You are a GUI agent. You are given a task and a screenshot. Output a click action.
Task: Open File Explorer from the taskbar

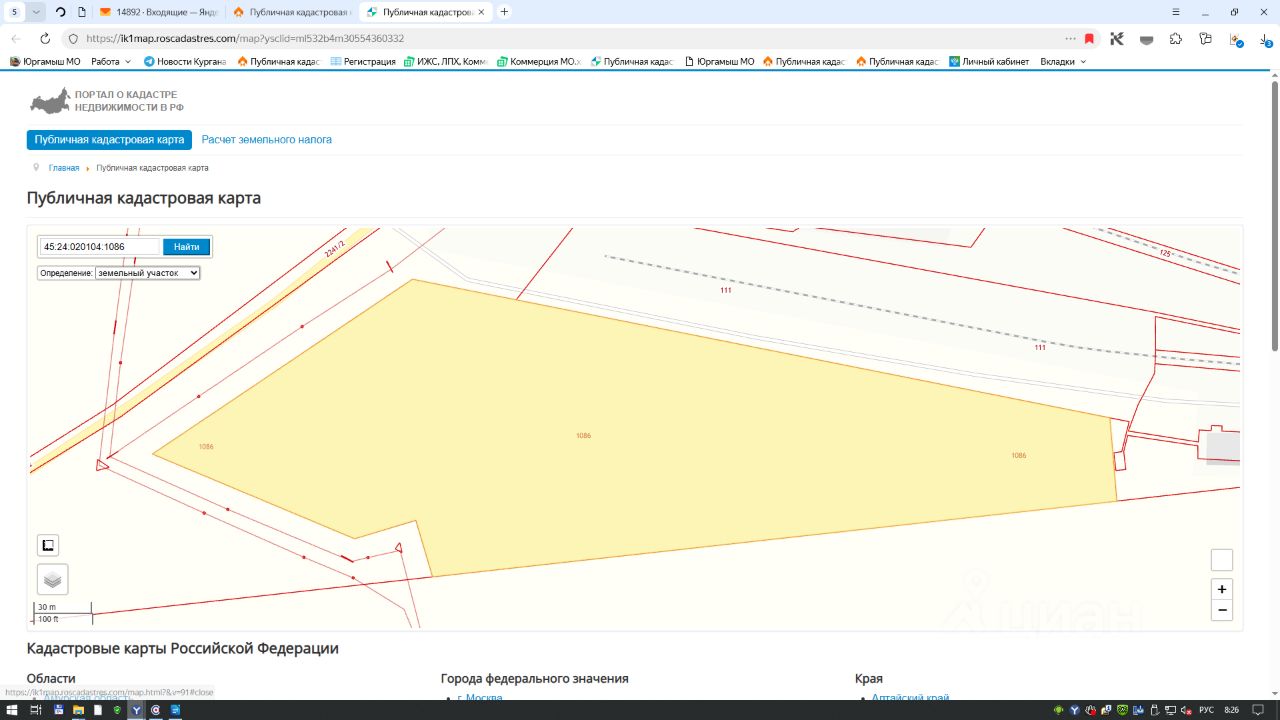click(x=78, y=710)
